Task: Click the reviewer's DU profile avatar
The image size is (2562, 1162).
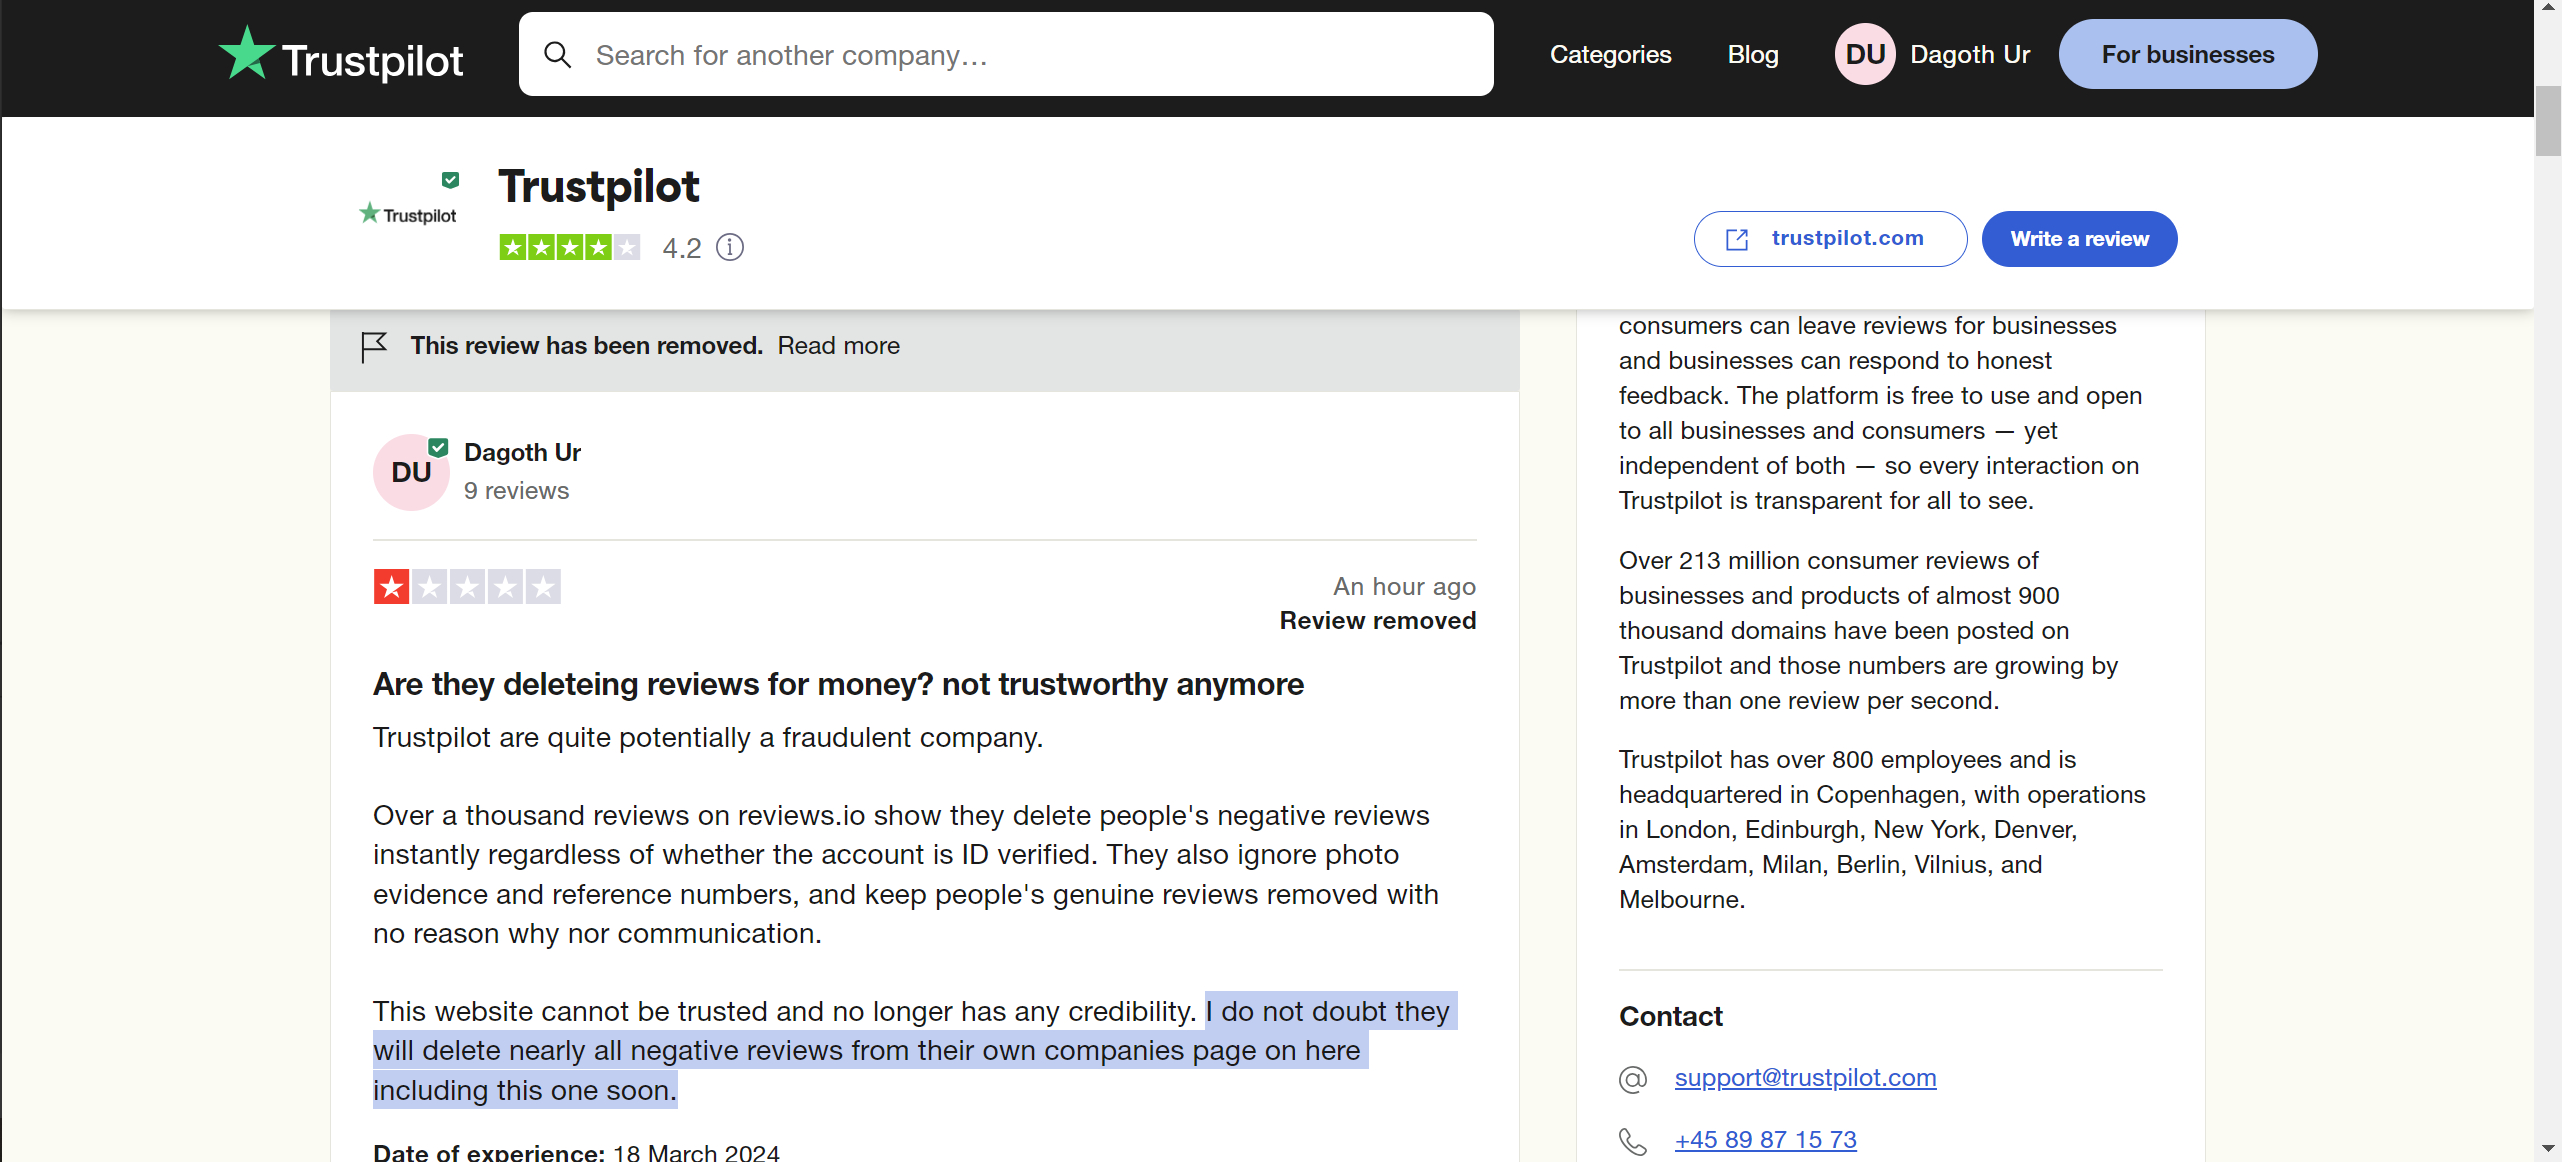Action: (411, 472)
